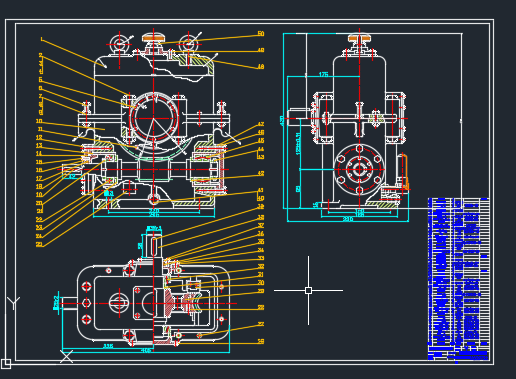Select part number label 31
Screen dimensions: 516x379
pos(261,275)
